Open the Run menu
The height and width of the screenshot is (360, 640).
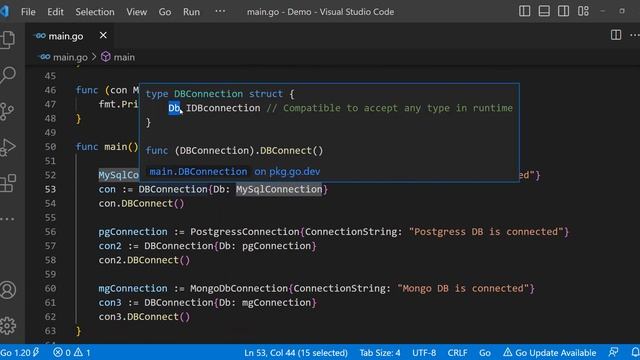tap(191, 12)
